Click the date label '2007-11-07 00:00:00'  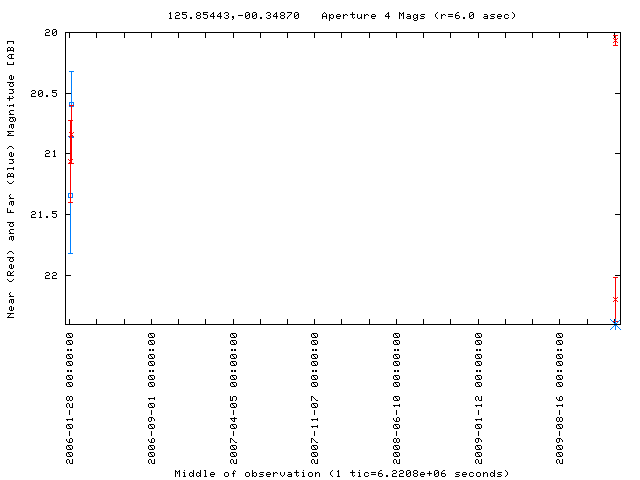pos(314,398)
